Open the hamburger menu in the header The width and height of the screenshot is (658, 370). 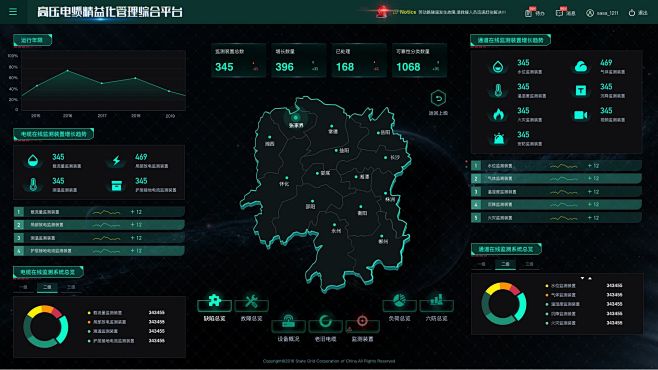click(13, 12)
